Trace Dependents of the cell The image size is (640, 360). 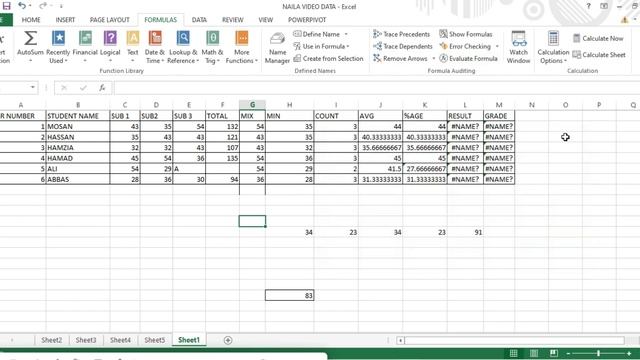(x=402, y=47)
